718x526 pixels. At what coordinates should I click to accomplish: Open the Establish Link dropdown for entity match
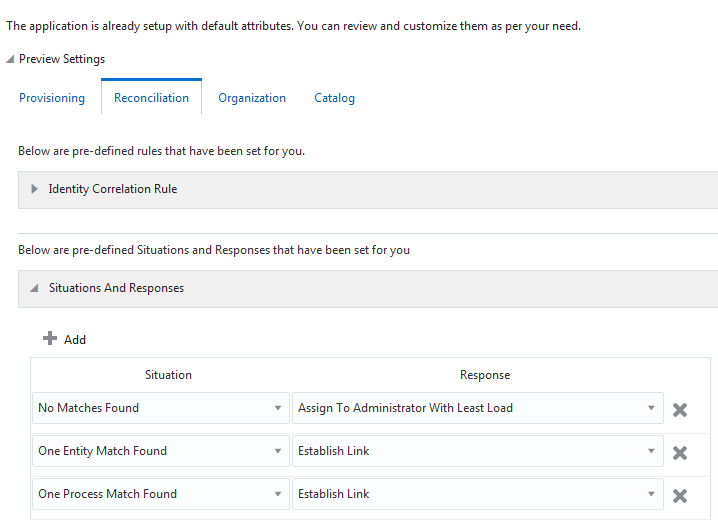pos(651,451)
